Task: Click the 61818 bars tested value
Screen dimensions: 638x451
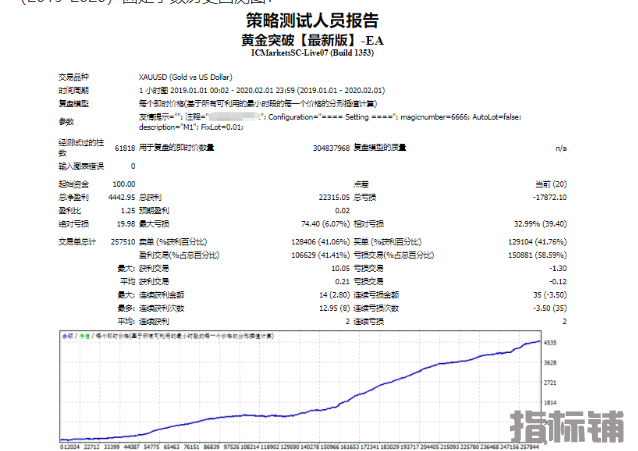Action: pos(123,148)
